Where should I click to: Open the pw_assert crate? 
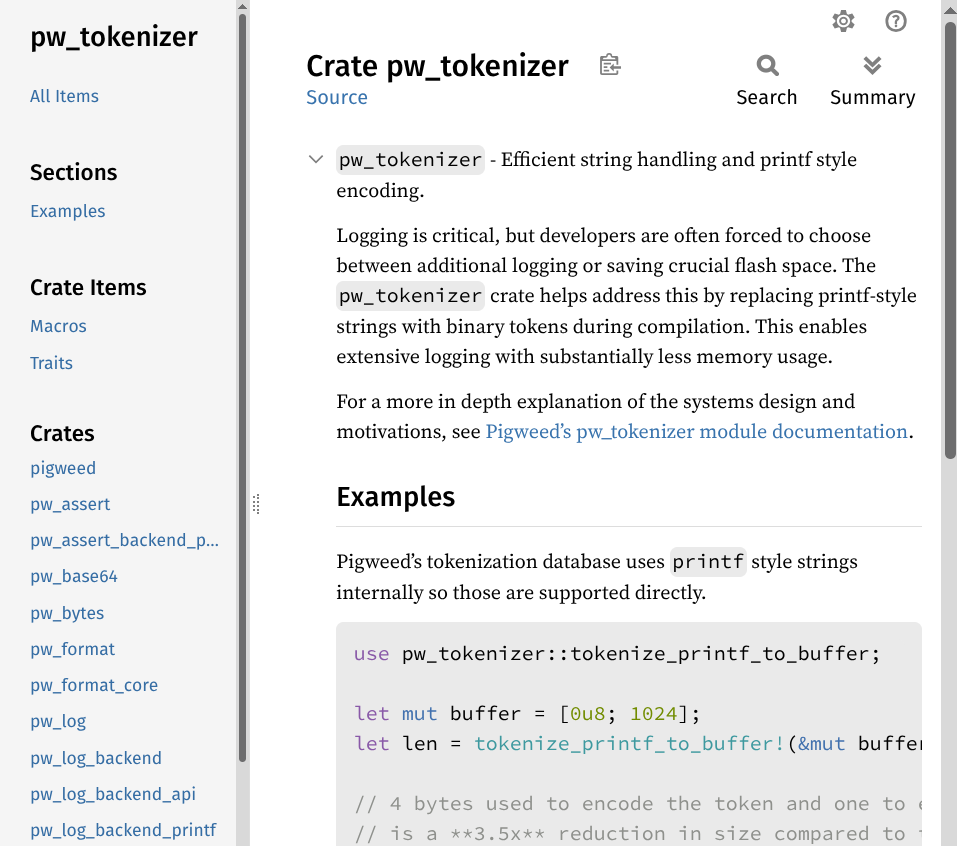(70, 504)
